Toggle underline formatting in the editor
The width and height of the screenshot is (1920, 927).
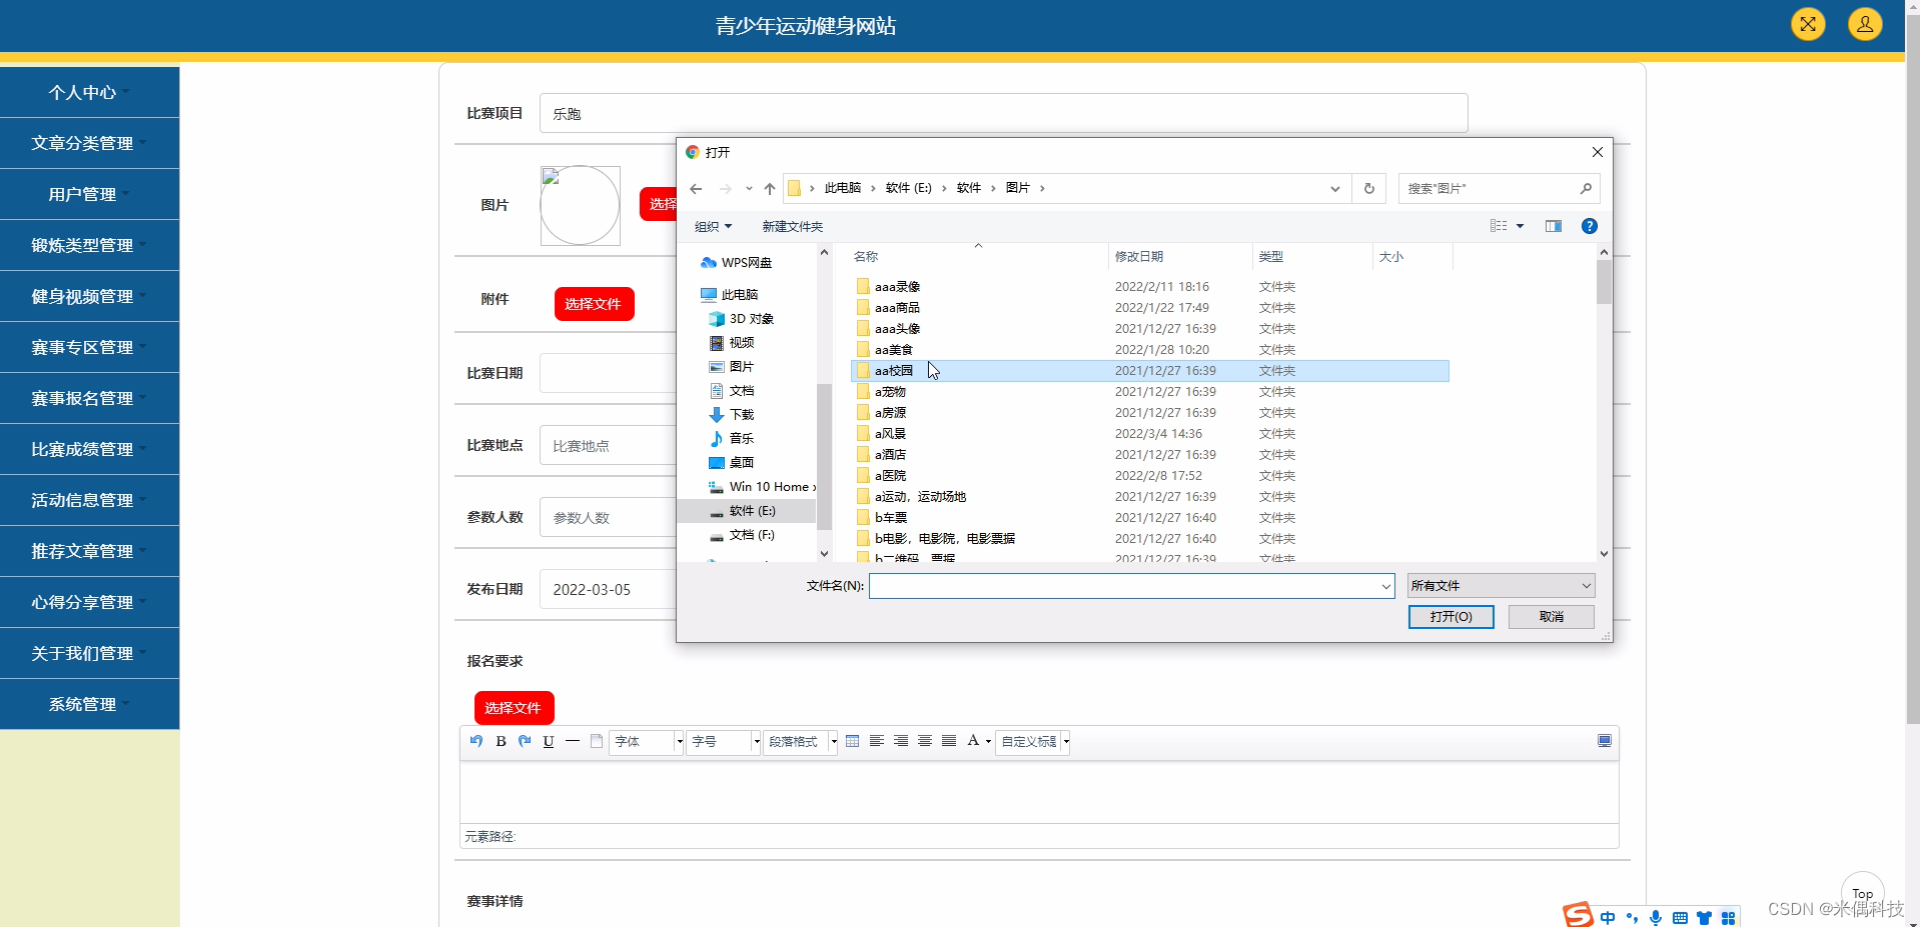pos(548,741)
